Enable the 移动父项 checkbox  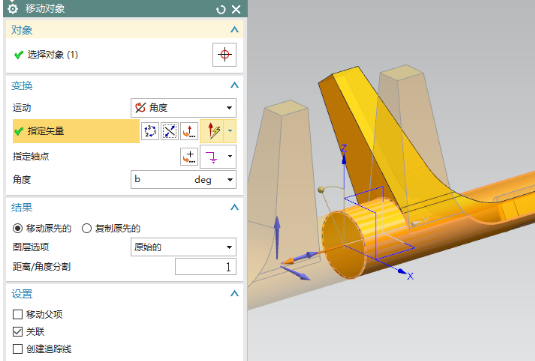pos(18,314)
